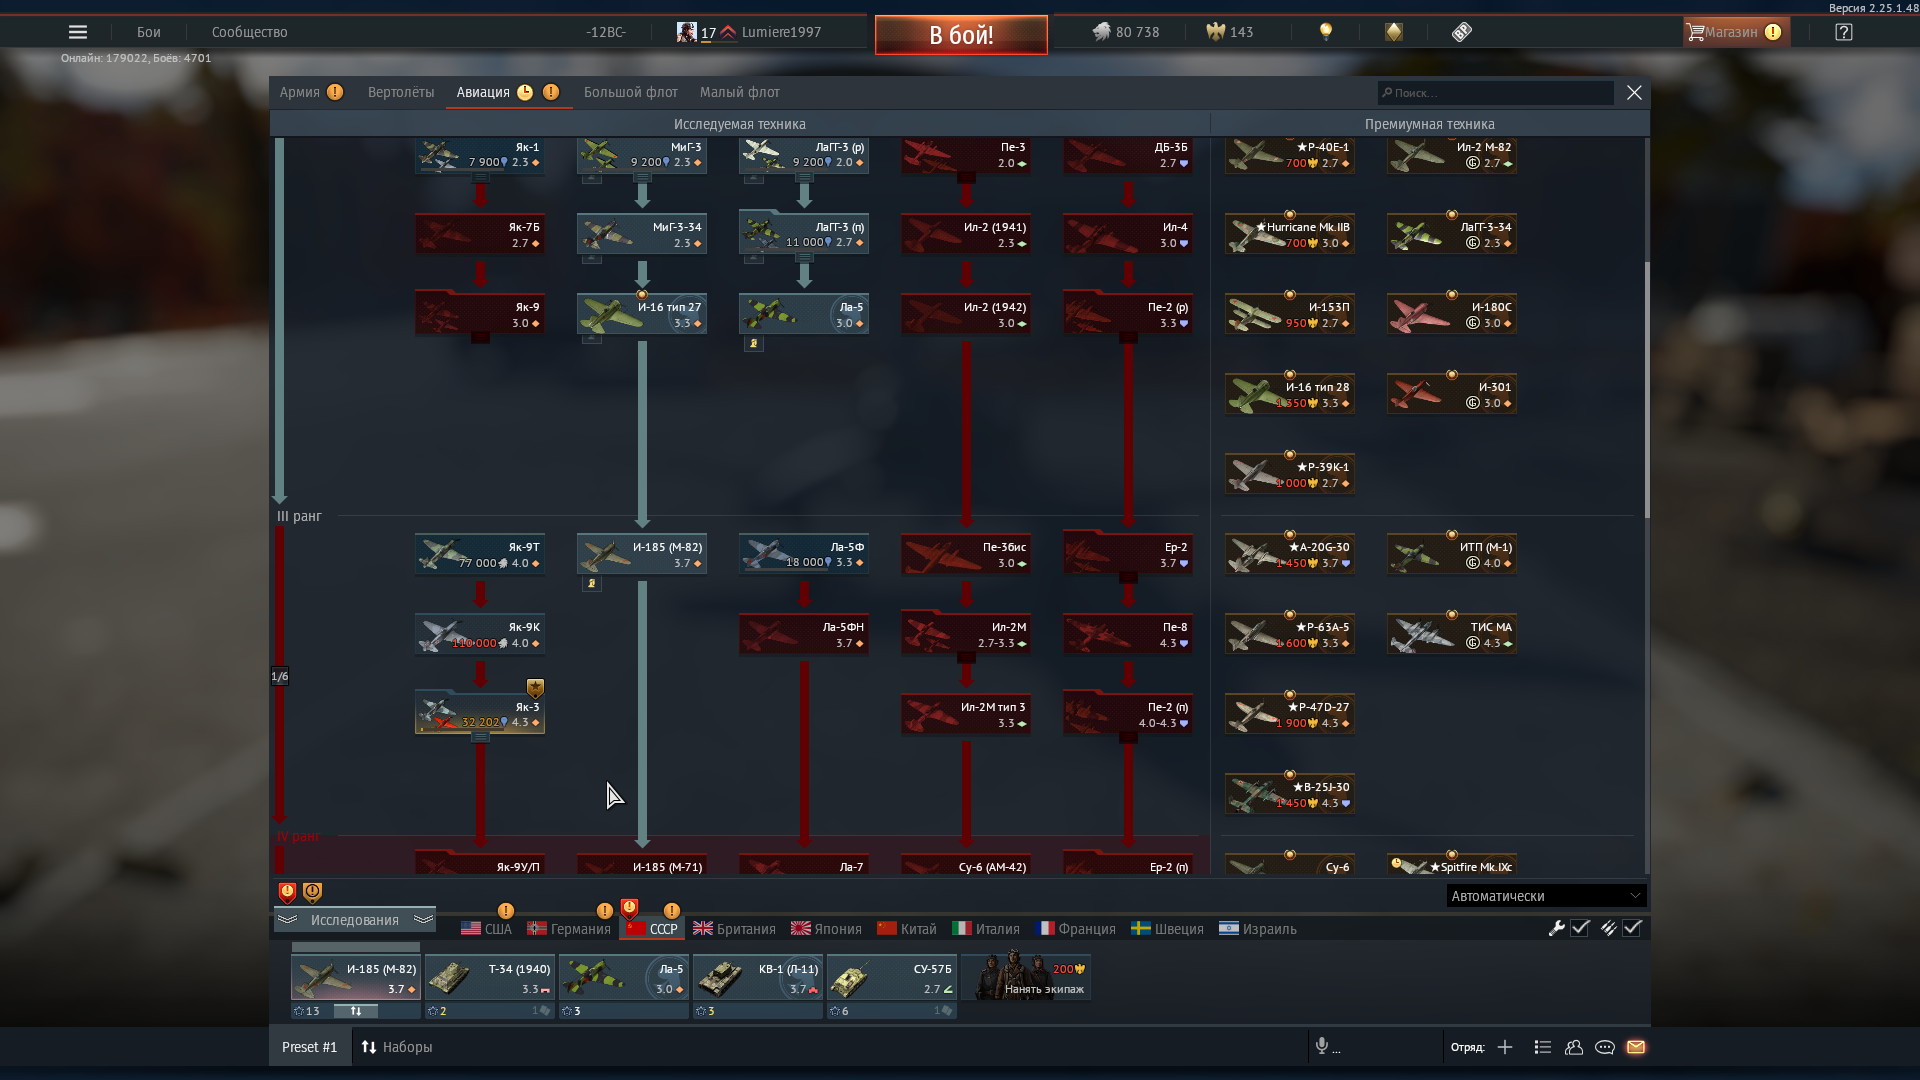Select crew slot КВ-1 (Л-11)
The height and width of the screenshot is (1080, 1920).
[758, 978]
